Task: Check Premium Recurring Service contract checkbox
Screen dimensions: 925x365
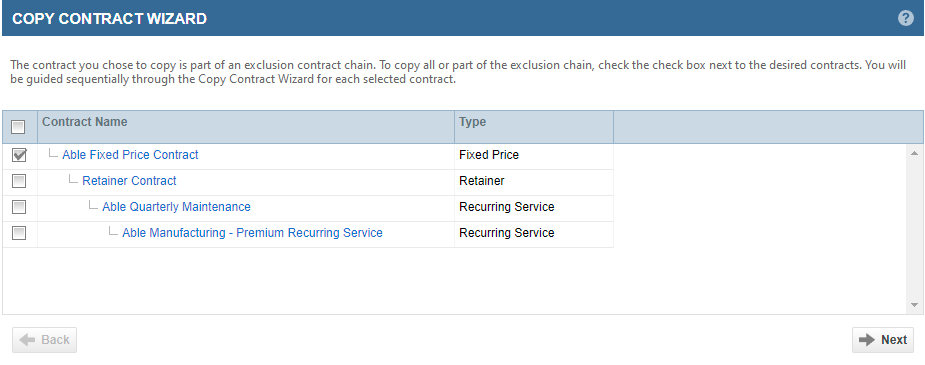Action: (x=19, y=233)
